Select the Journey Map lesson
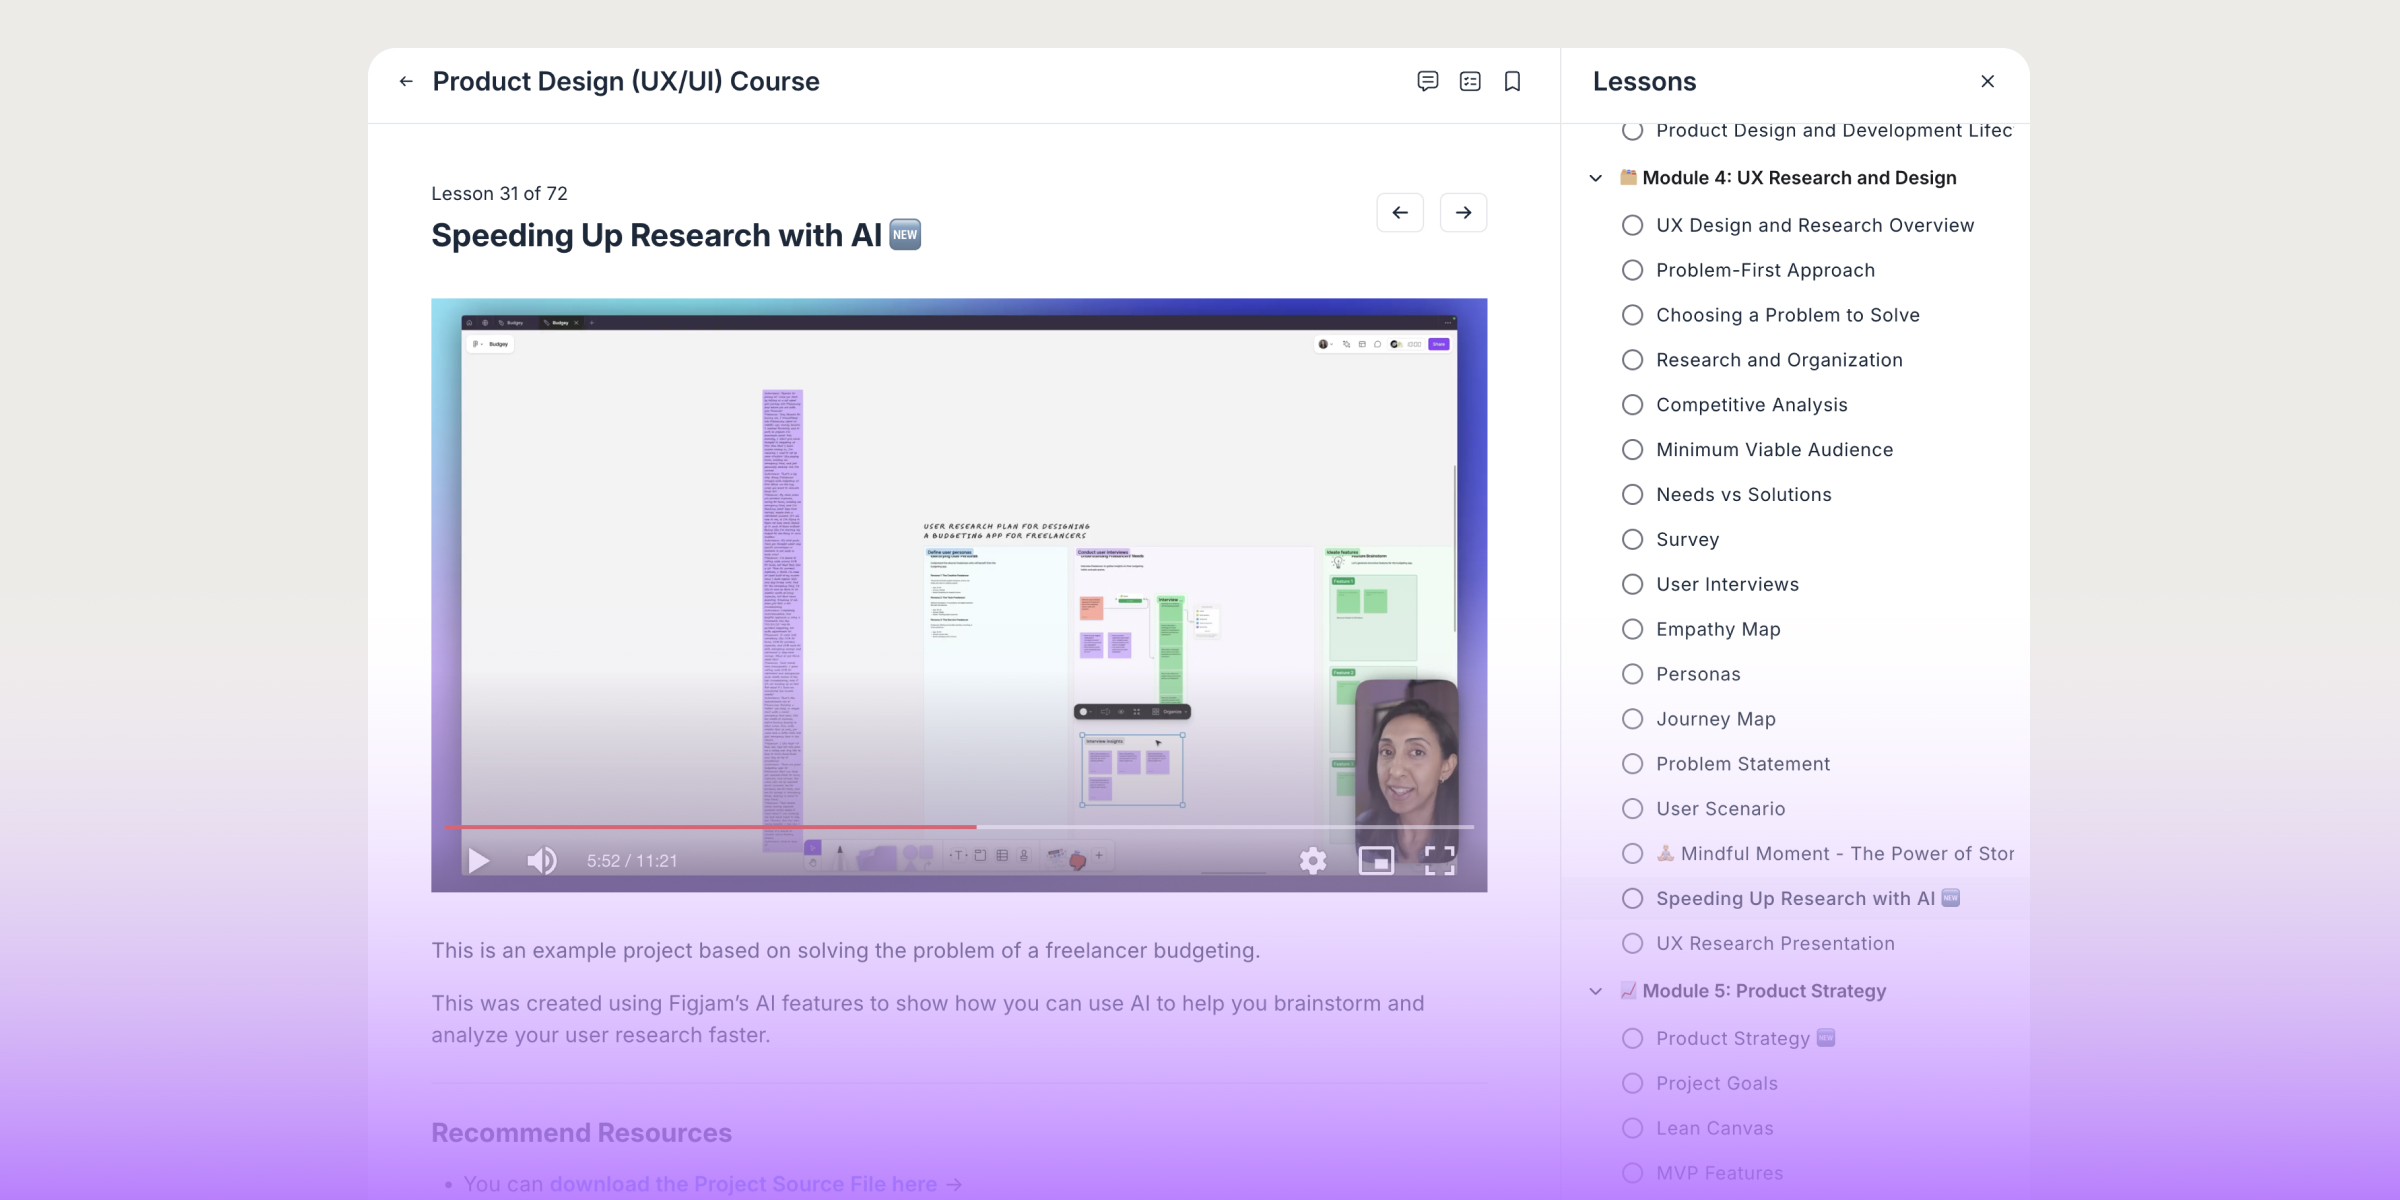Screen dimensions: 2400x1200 pyautogui.click(x=1715, y=719)
